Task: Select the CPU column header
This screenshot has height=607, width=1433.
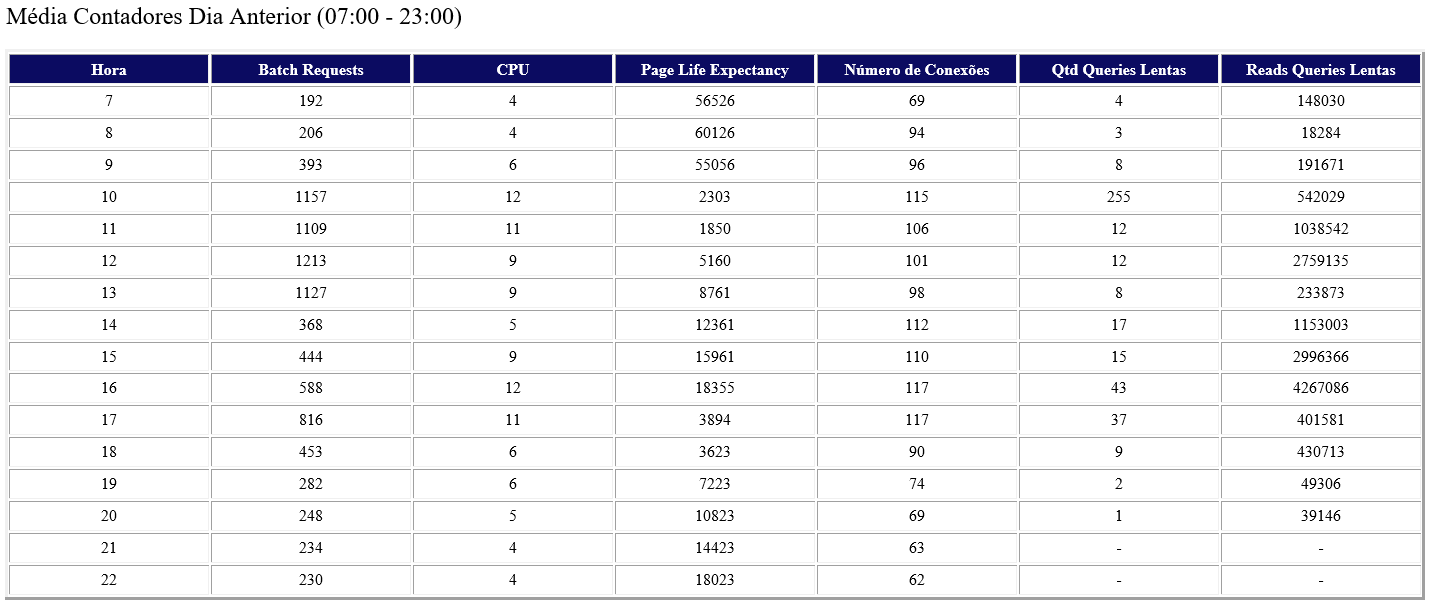Action: pyautogui.click(x=513, y=70)
